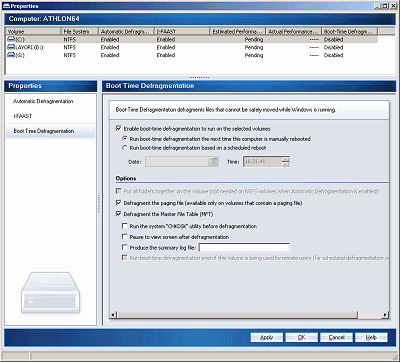Screen dimensions: 400x362
Task: Toggle run even if used by remote users
Action: click(x=125, y=258)
